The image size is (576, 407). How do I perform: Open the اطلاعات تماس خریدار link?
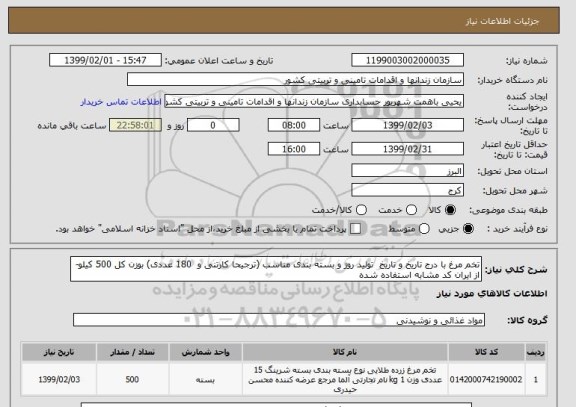(121, 102)
